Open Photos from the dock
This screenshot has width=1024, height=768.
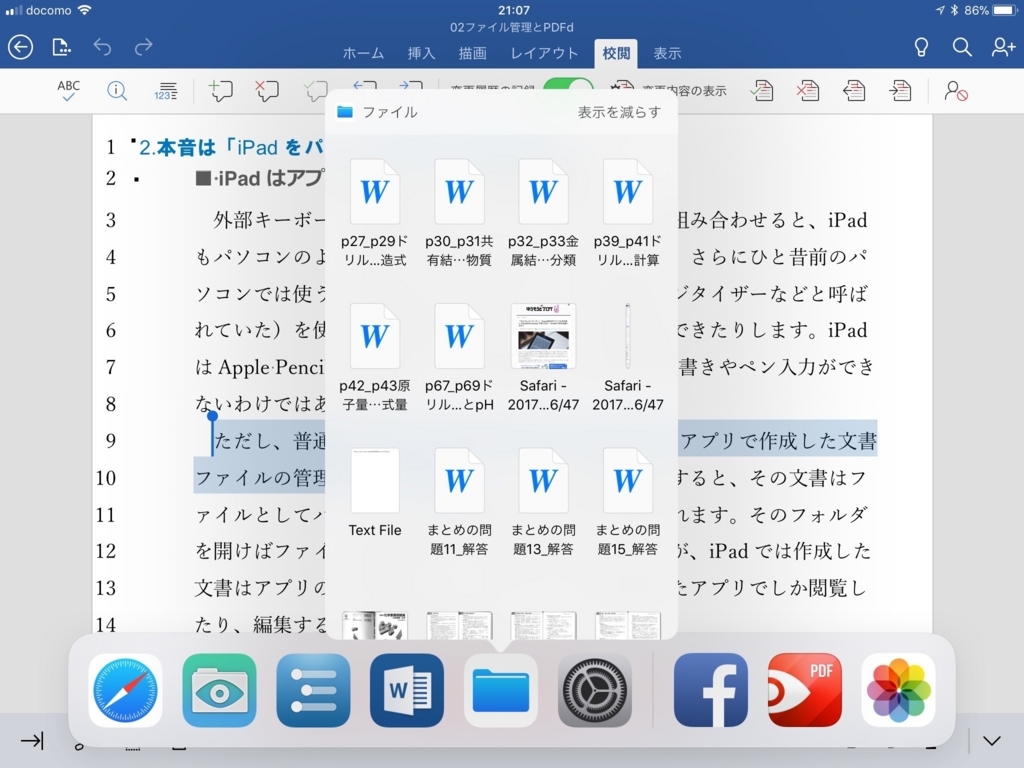[898, 690]
